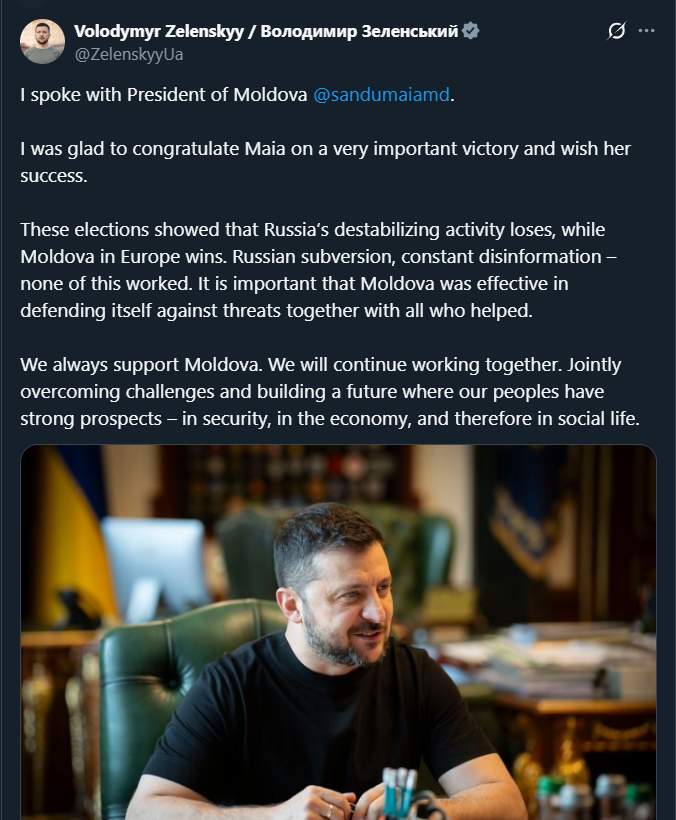This screenshot has height=820, width=676.
Task: Click the verified badge beside the name
Action: [470, 31]
